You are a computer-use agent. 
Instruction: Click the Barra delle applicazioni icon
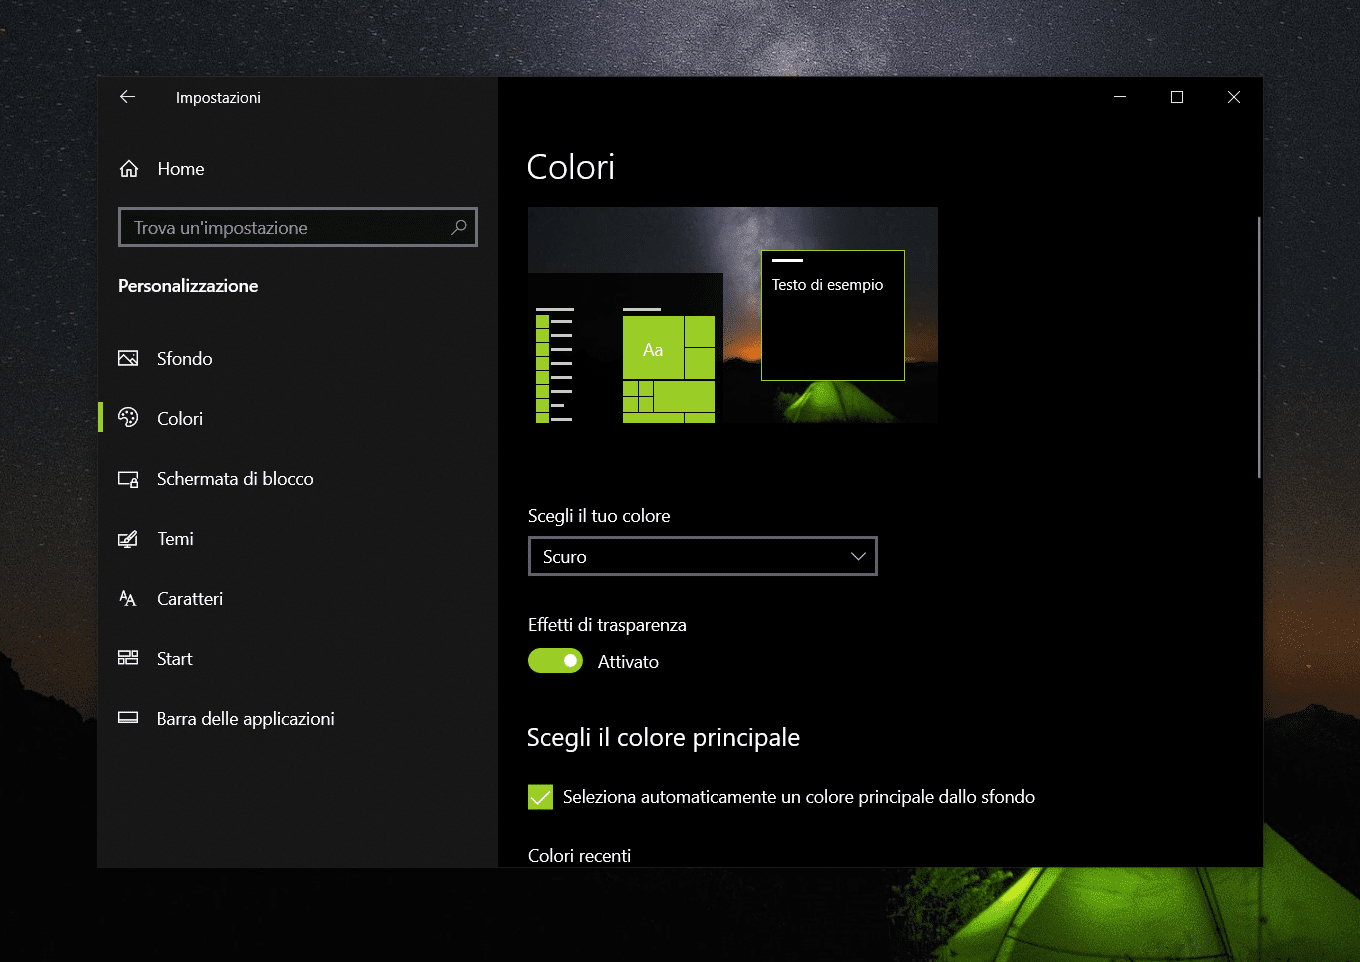coord(128,718)
